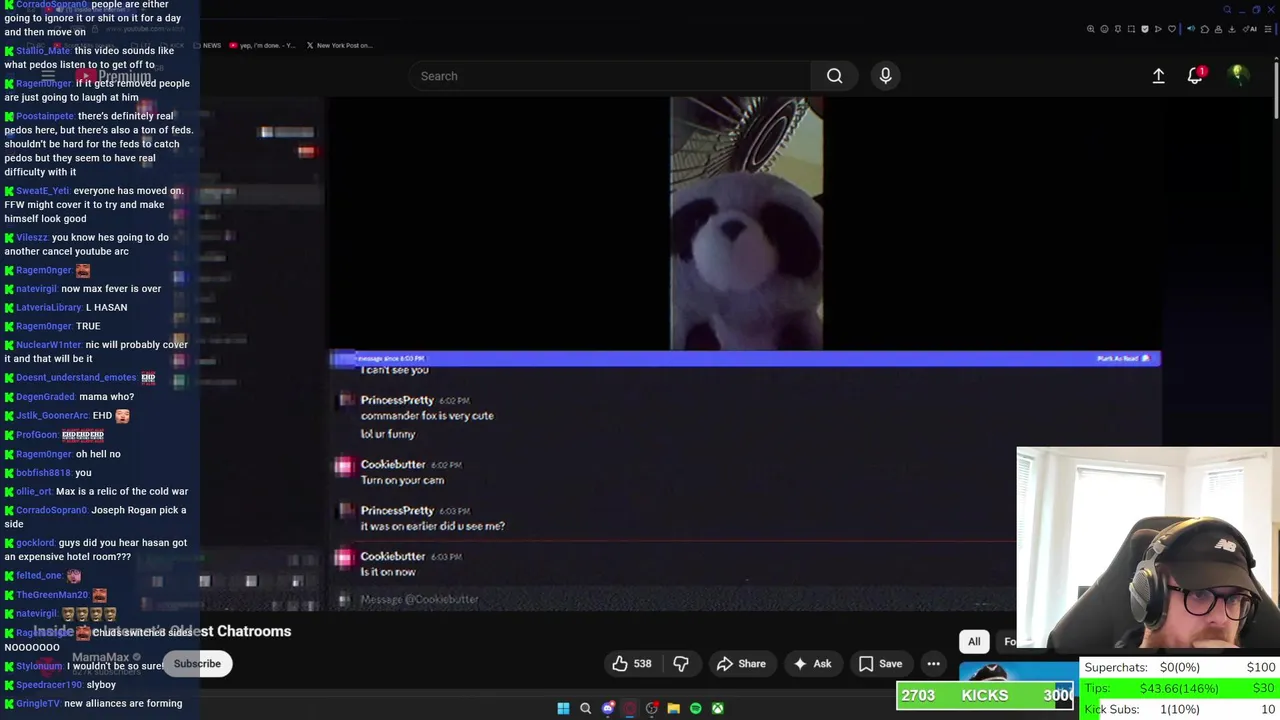Open the three-dot more actions menu

[x=933, y=663]
